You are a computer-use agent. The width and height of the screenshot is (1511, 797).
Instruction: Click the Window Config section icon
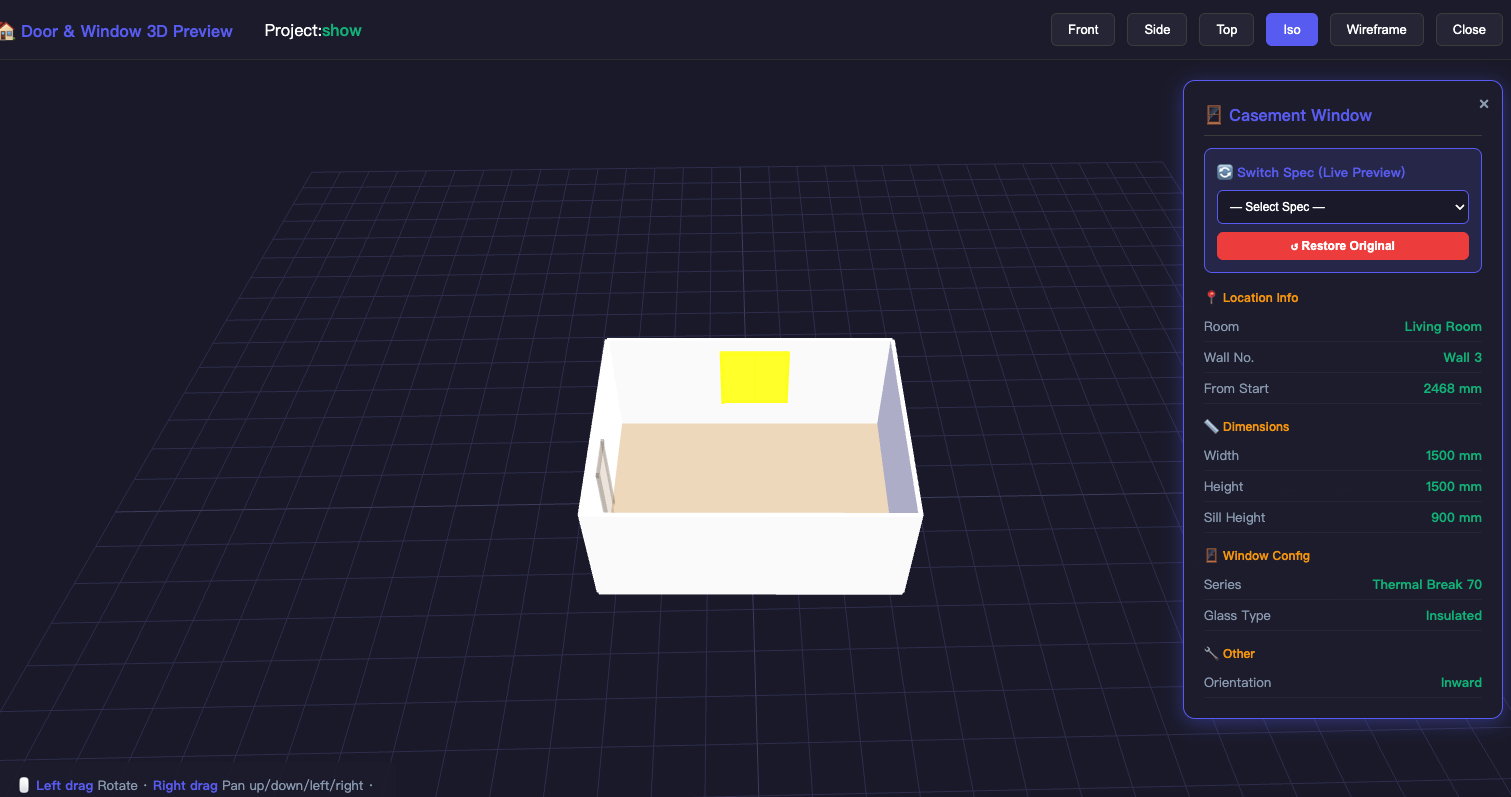(1211, 556)
